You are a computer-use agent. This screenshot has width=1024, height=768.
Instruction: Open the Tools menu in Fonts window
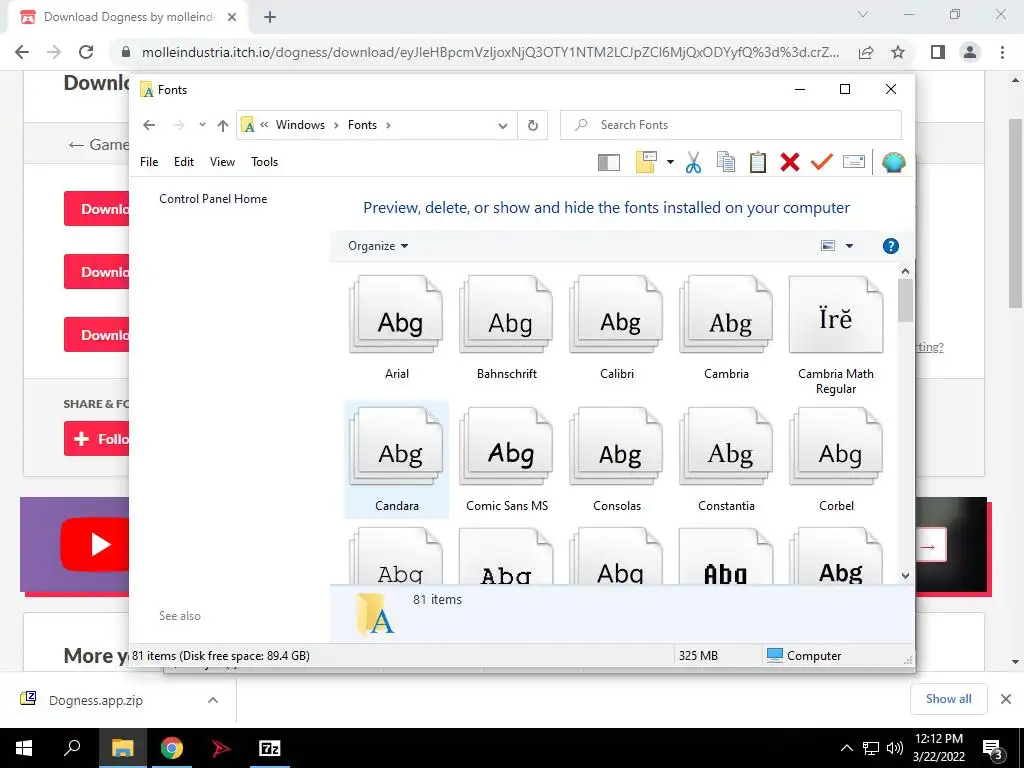pos(264,162)
